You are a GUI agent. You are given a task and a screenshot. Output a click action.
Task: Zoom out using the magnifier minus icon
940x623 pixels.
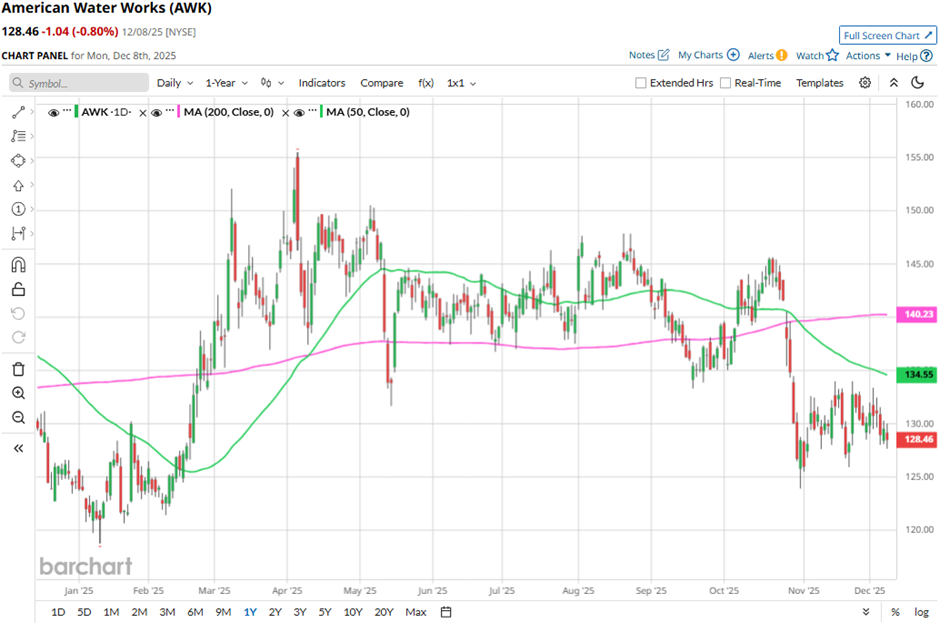(18, 418)
